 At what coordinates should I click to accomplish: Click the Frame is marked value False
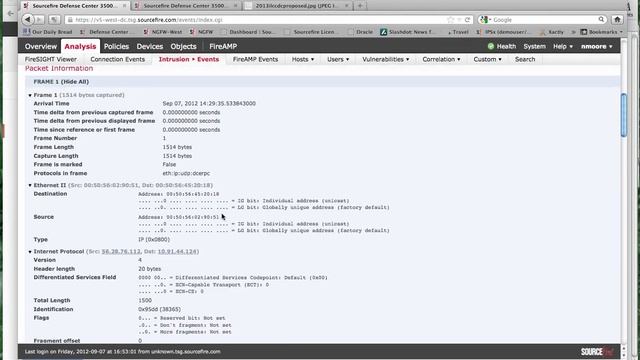pyautogui.click(x=169, y=164)
